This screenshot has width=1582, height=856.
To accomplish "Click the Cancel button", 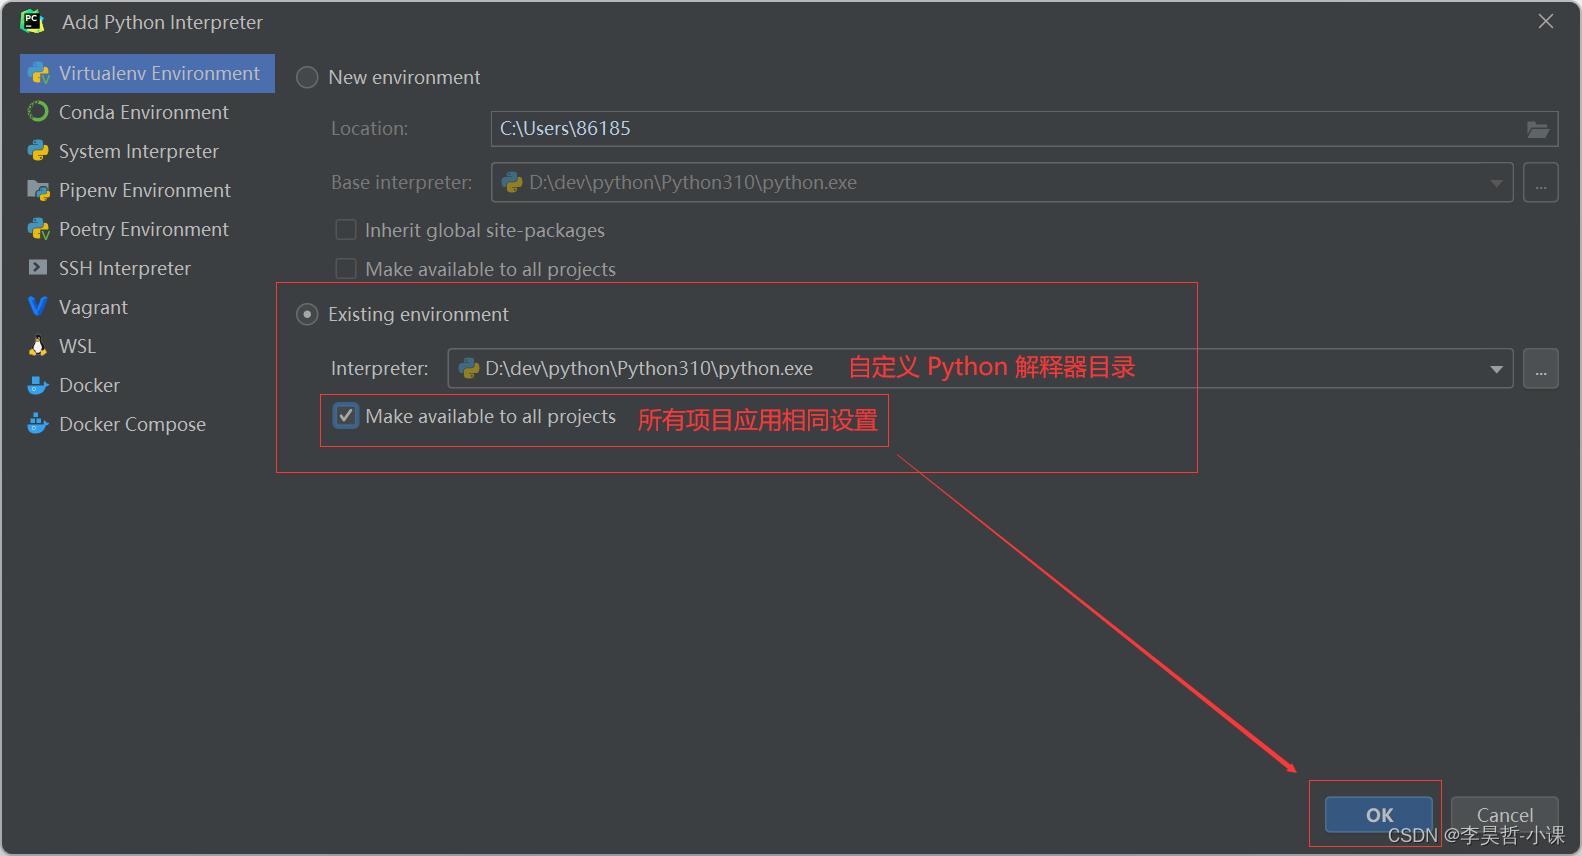I will pyautogui.click(x=1505, y=815).
